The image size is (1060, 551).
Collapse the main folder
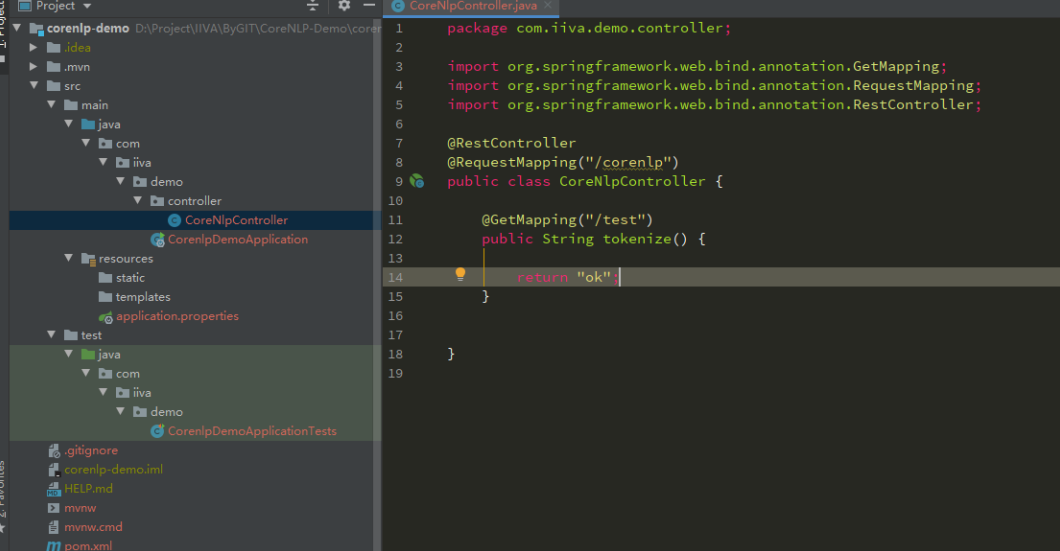pyautogui.click(x=51, y=105)
